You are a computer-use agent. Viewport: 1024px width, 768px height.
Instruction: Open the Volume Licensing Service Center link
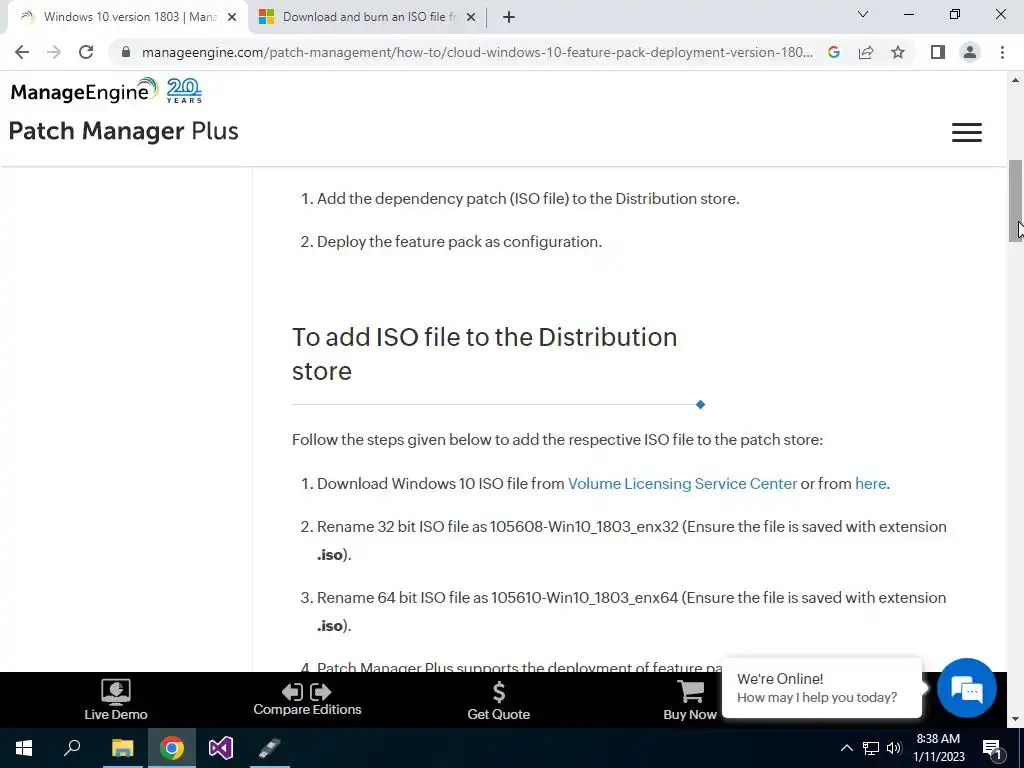[682, 483]
